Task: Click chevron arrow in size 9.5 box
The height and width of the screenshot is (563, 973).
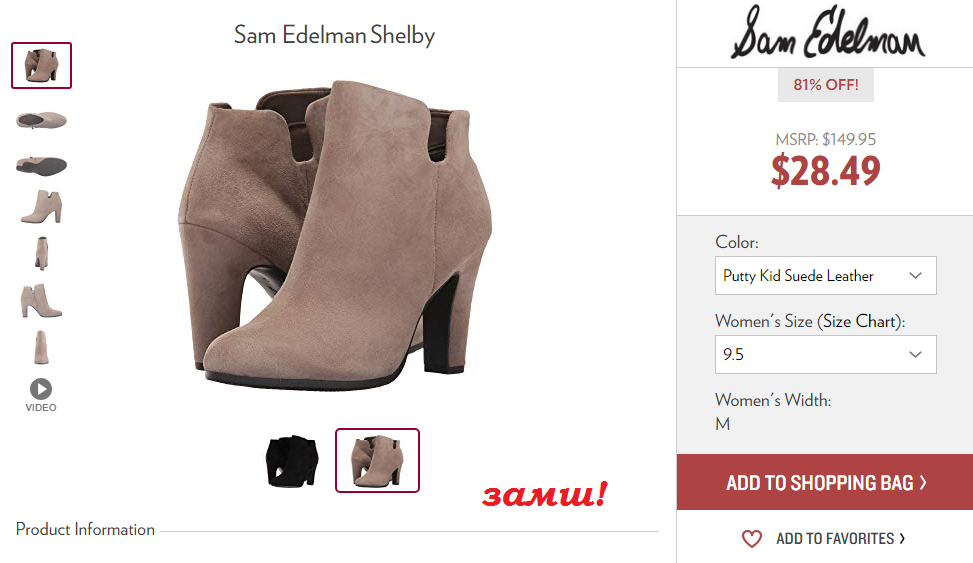Action: point(915,354)
